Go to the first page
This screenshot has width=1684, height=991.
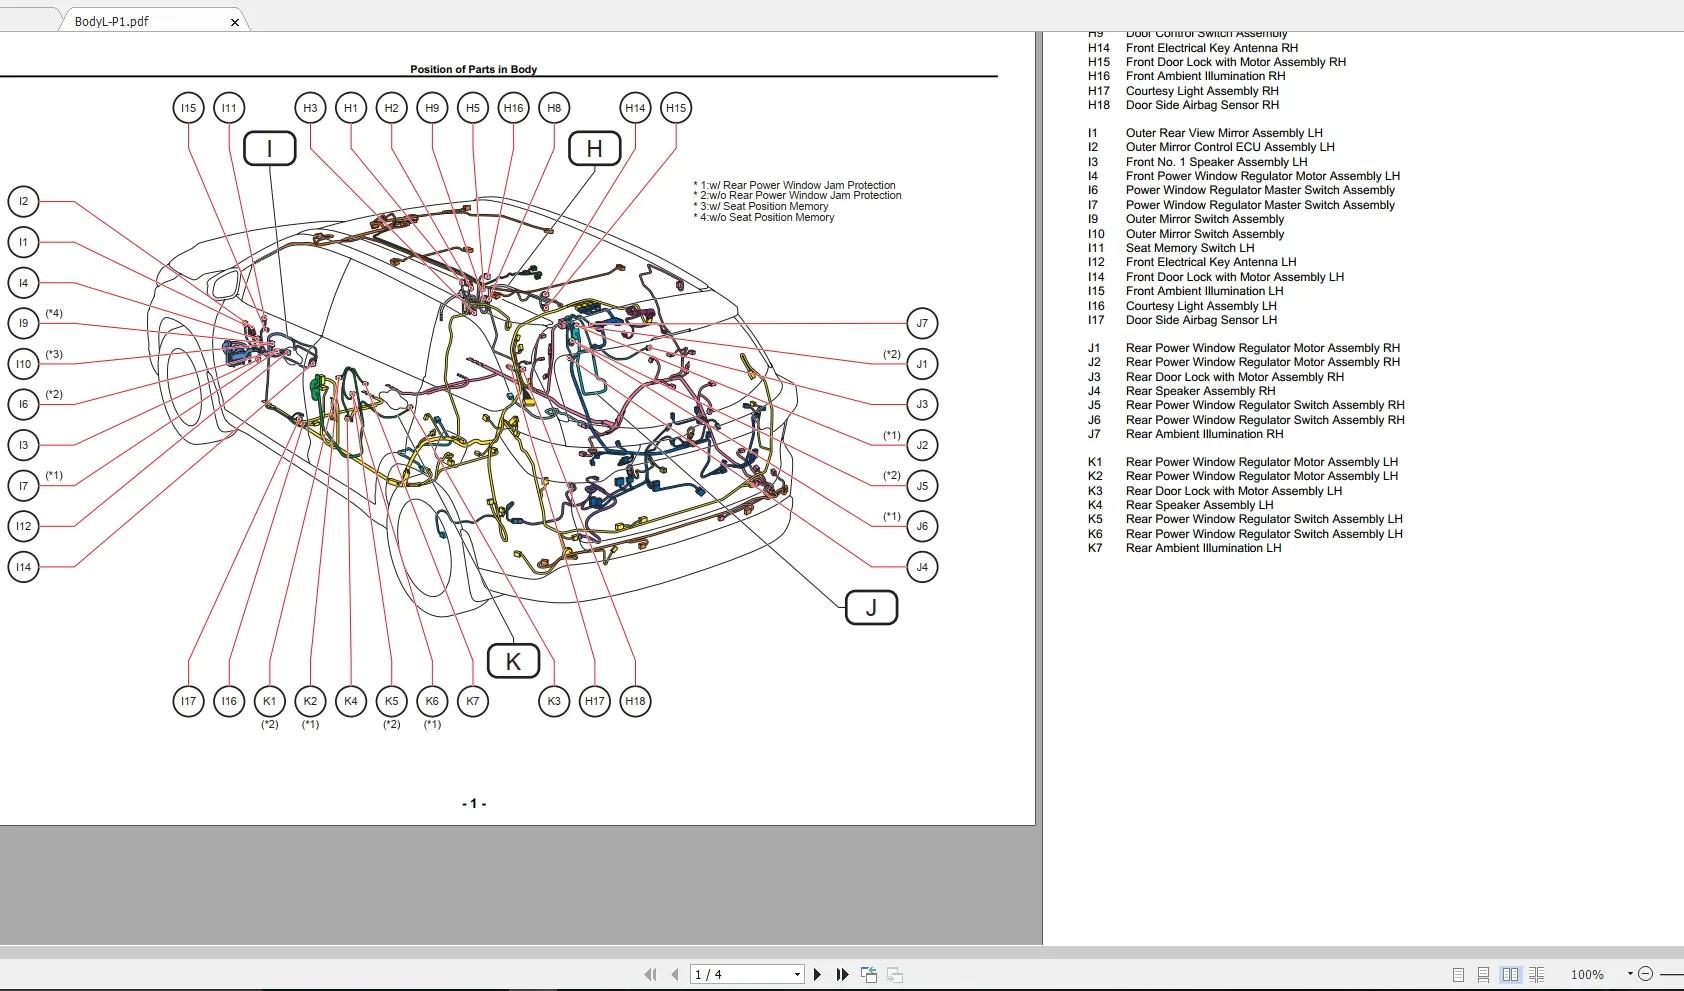[x=650, y=974]
